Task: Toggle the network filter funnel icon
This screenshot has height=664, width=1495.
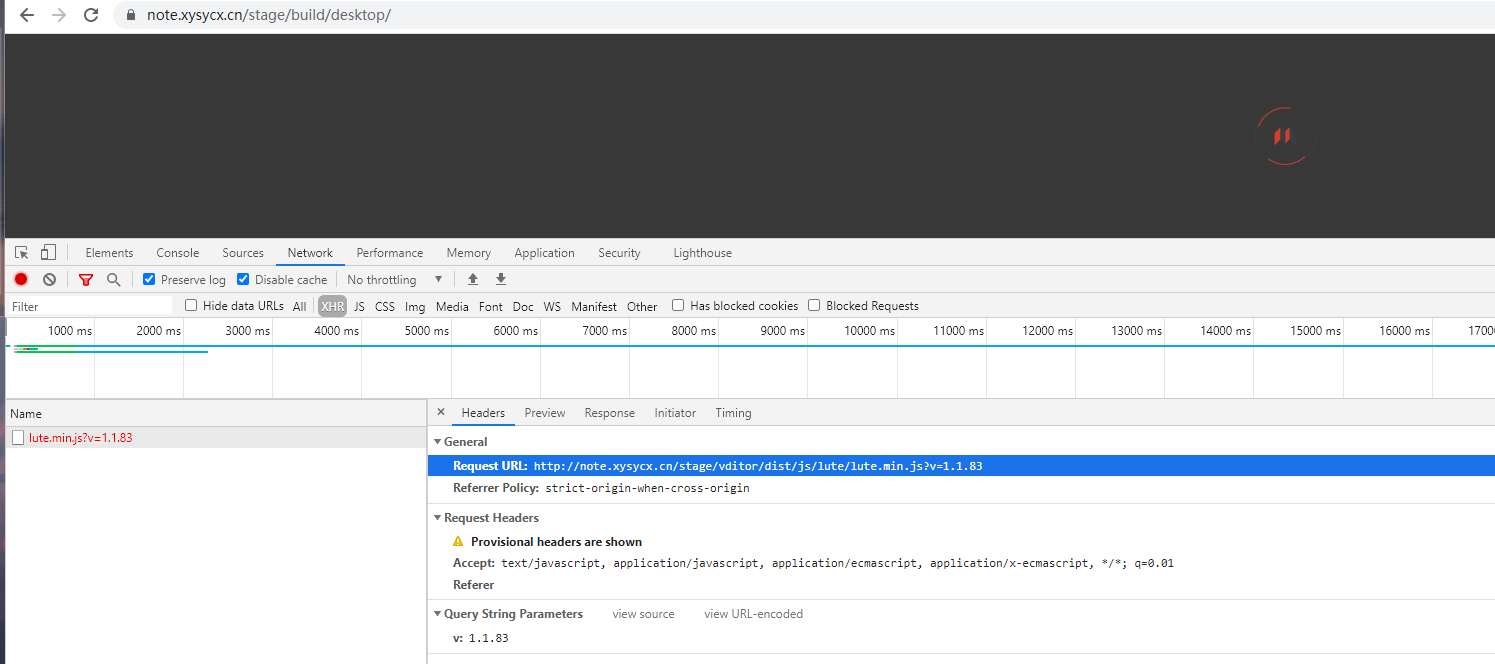Action: click(x=86, y=280)
